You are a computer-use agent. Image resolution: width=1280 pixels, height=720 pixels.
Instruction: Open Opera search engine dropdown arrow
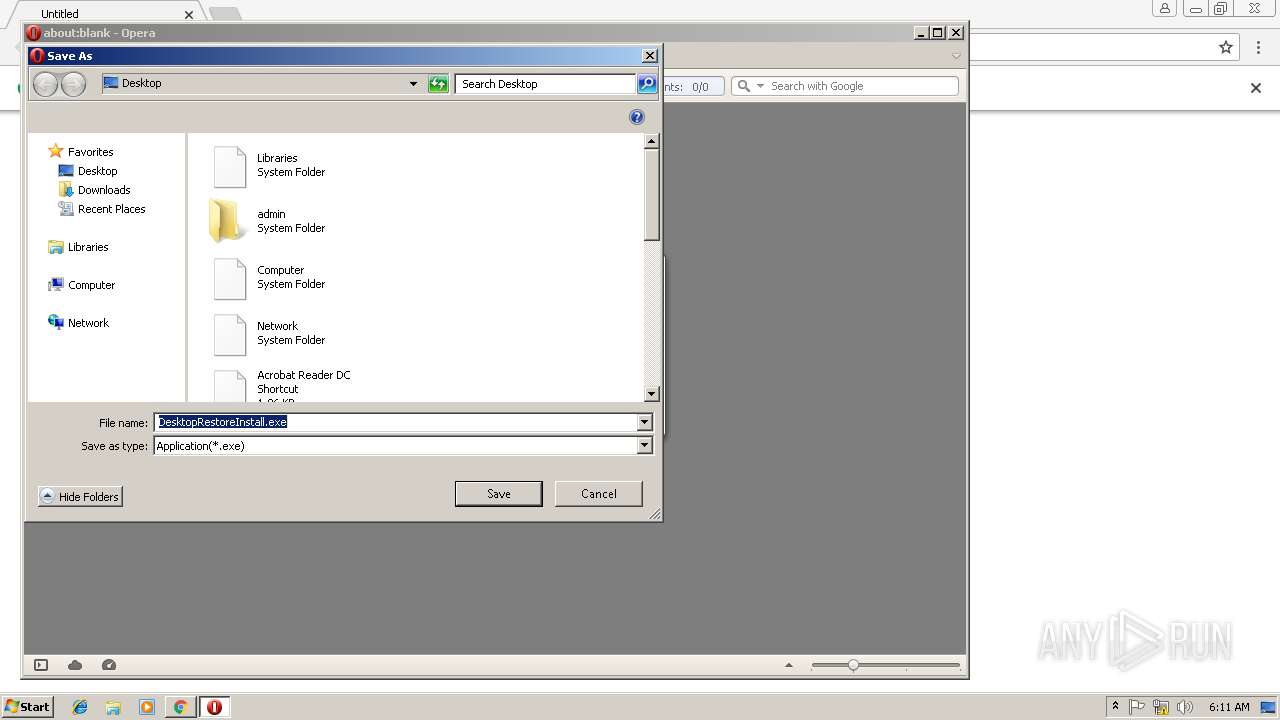coord(759,86)
